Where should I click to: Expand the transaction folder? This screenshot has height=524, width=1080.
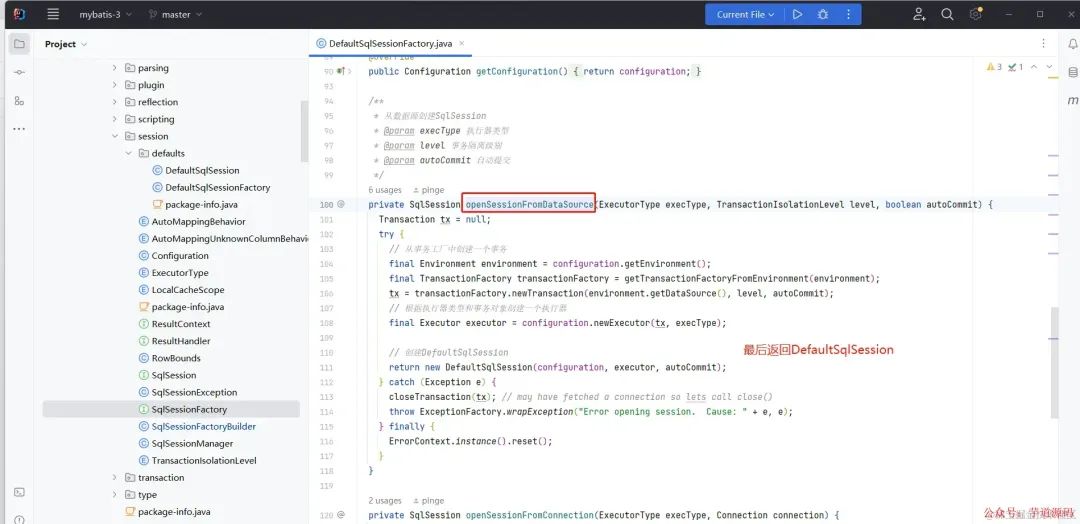pyautogui.click(x=114, y=478)
